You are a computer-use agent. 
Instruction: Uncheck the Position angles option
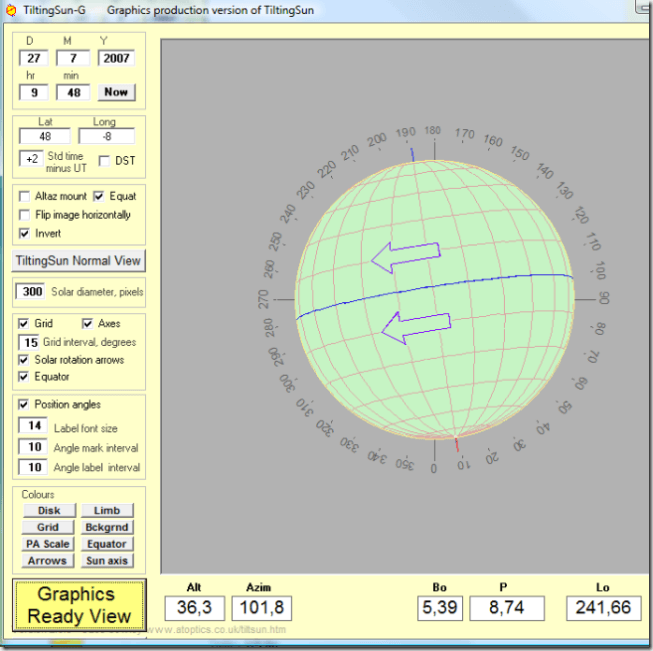(x=25, y=404)
